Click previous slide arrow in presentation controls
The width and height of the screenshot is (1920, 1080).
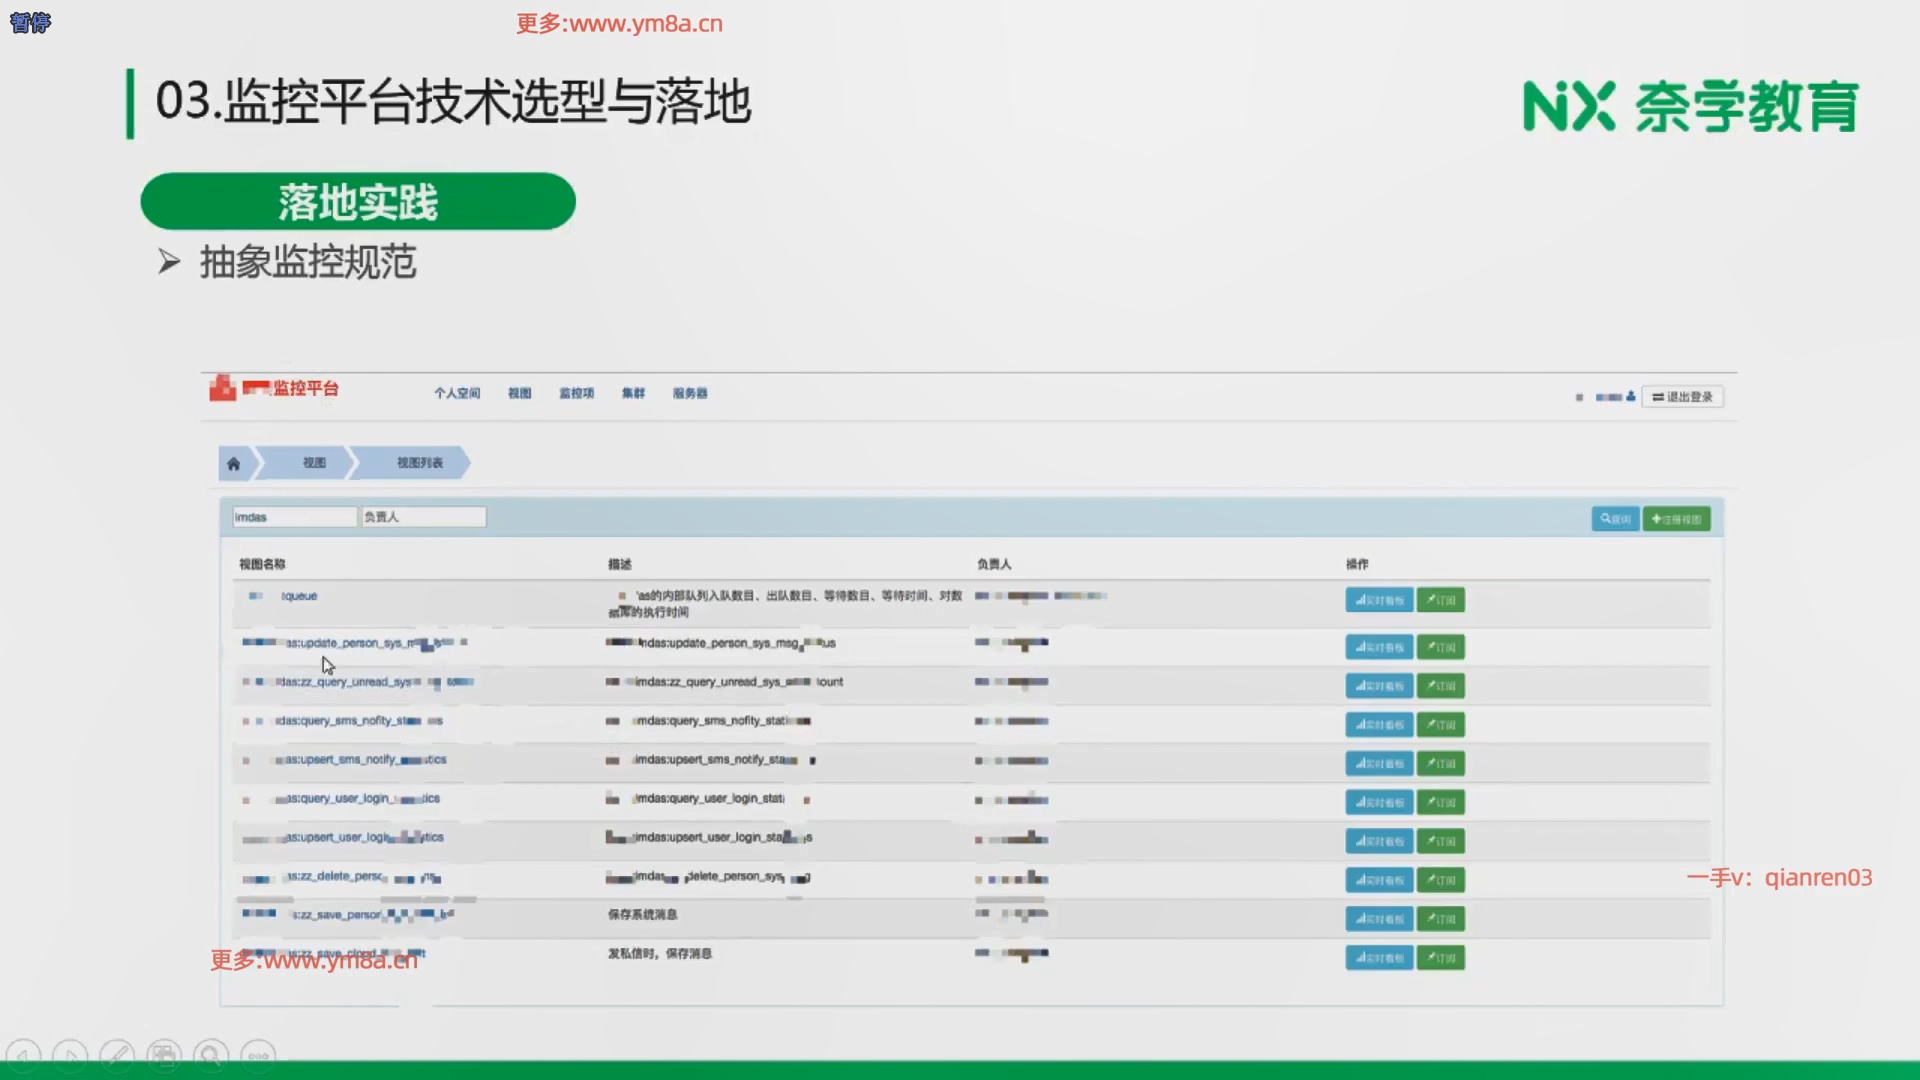23,1056
